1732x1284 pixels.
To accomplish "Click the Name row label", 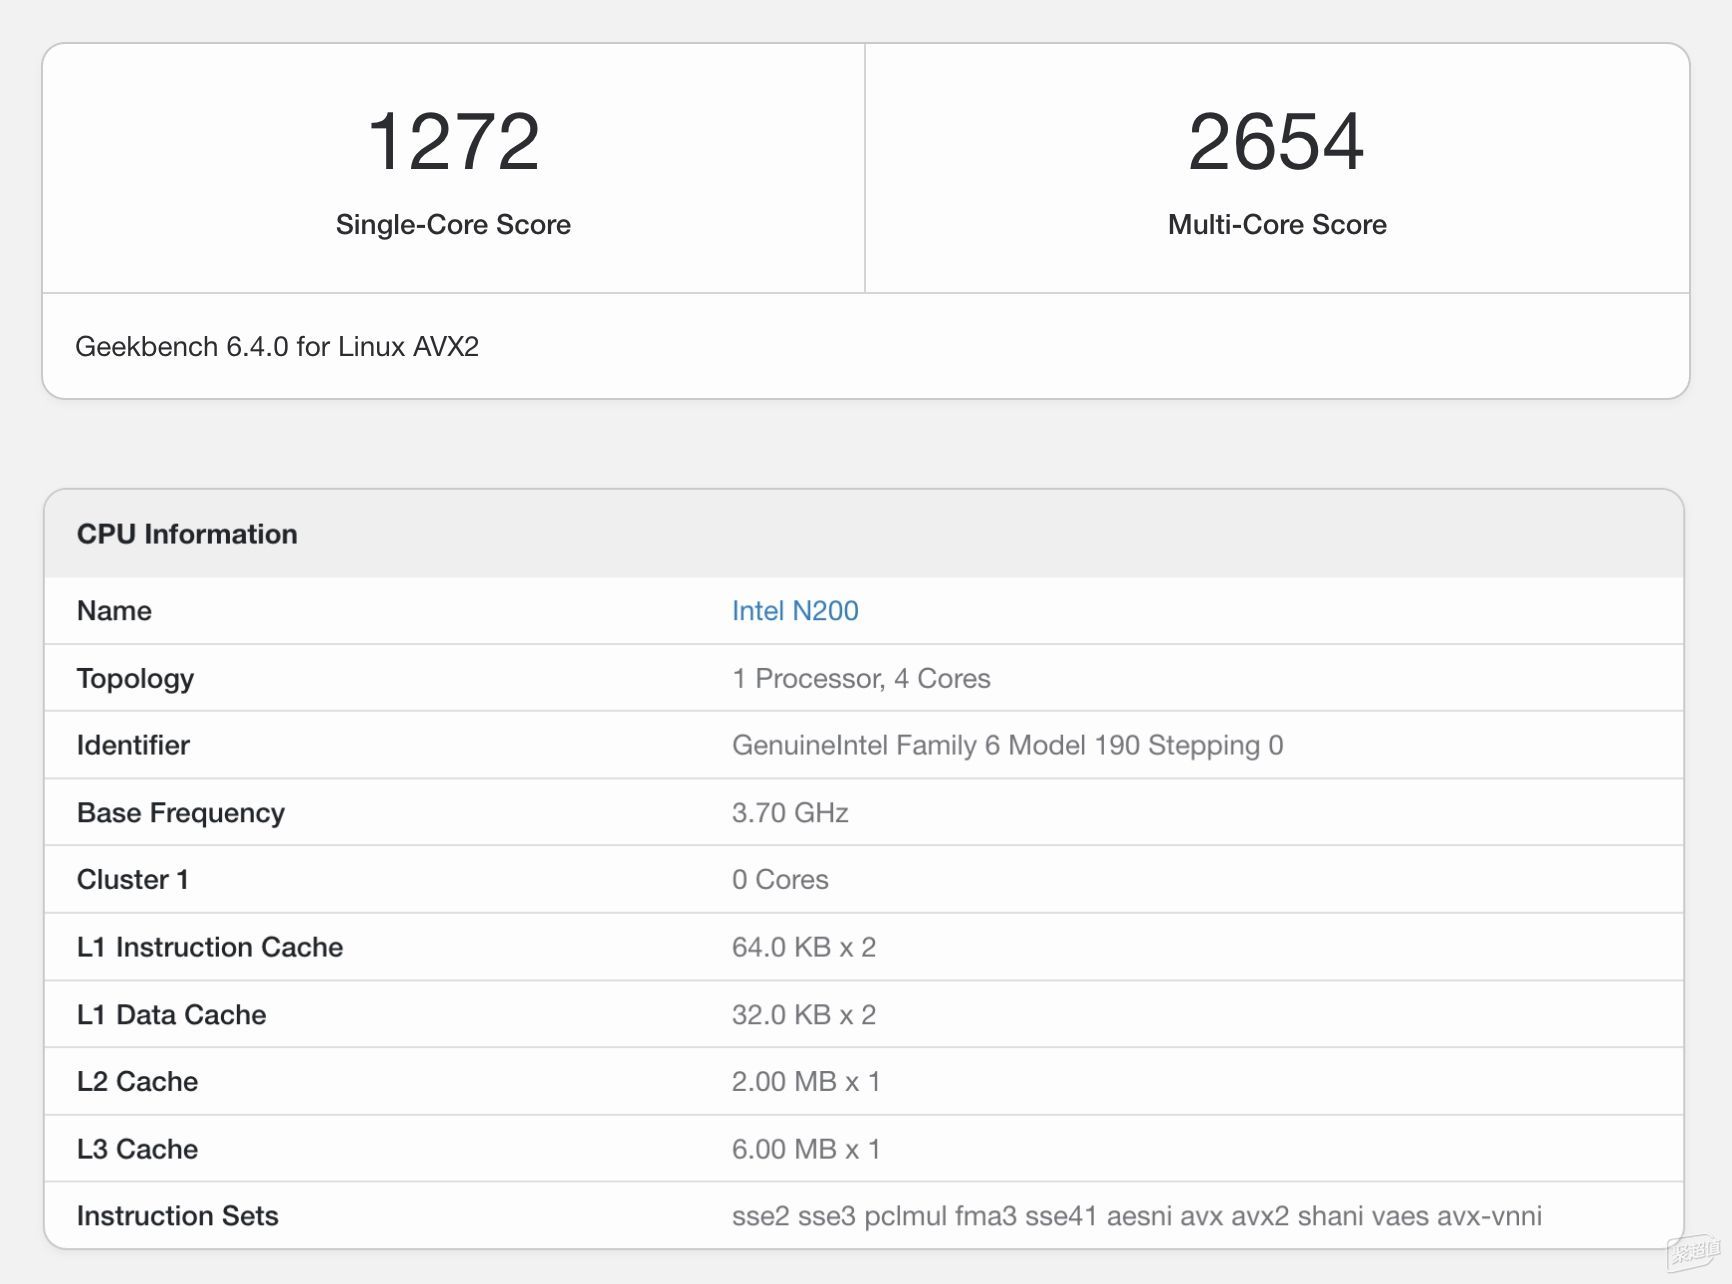I will (x=114, y=611).
